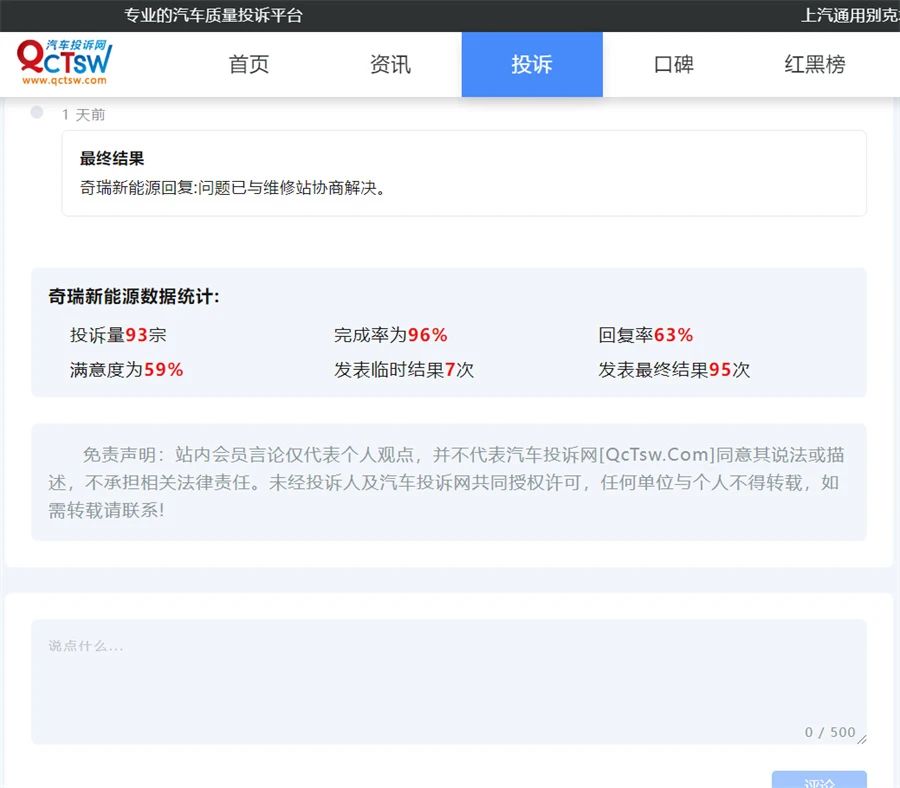Click the 0 / 500 character counter
This screenshot has width=900, height=788.
pos(829,732)
